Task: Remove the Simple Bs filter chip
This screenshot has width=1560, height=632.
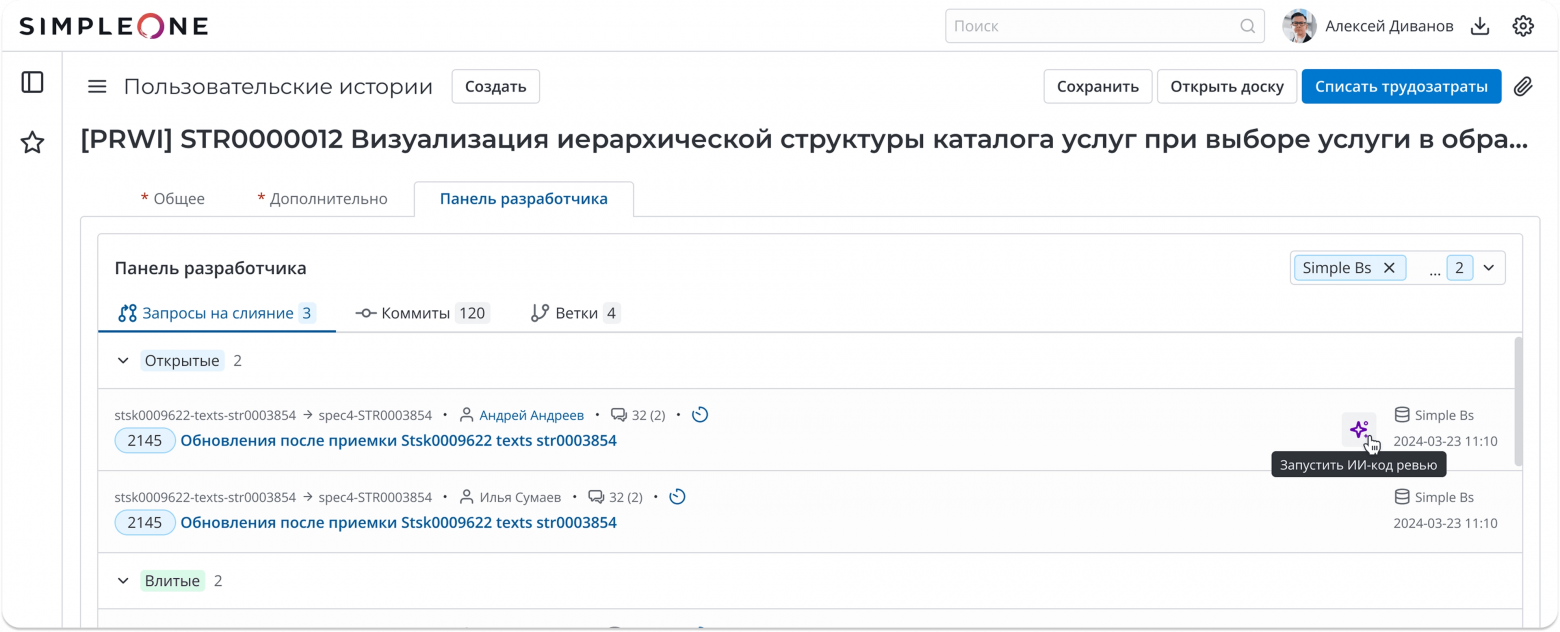Action: [1389, 267]
